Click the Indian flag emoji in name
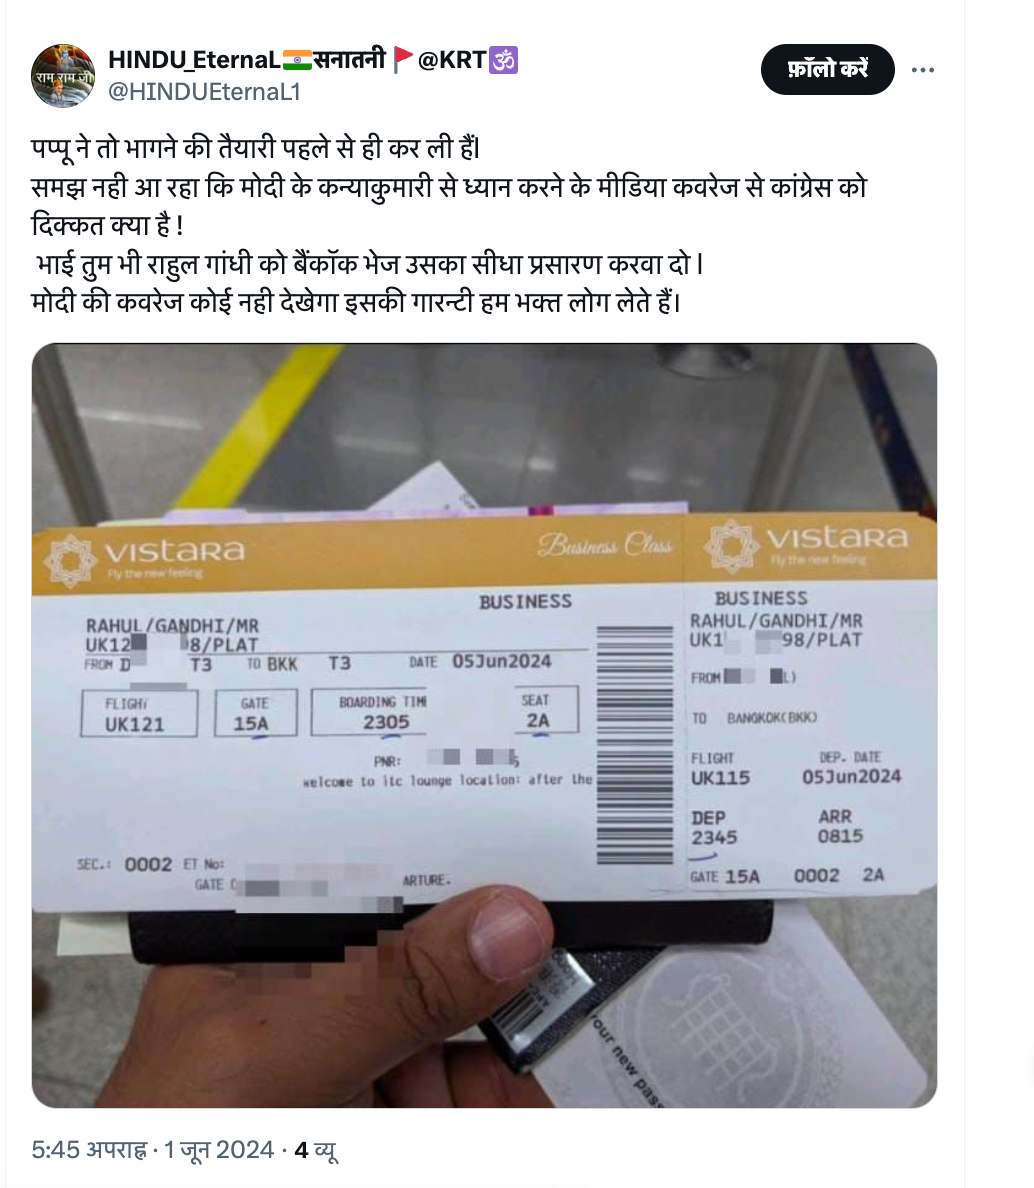 click(297, 59)
